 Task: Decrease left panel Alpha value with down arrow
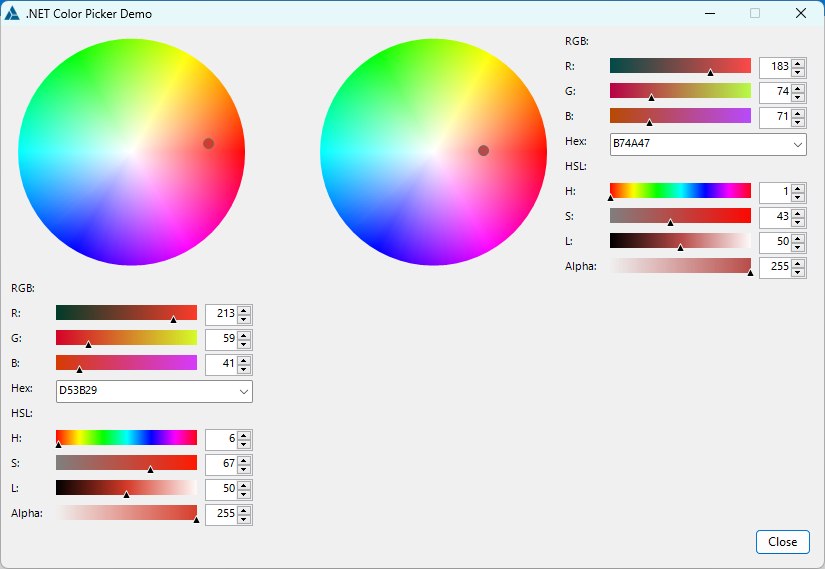pos(244,520)
